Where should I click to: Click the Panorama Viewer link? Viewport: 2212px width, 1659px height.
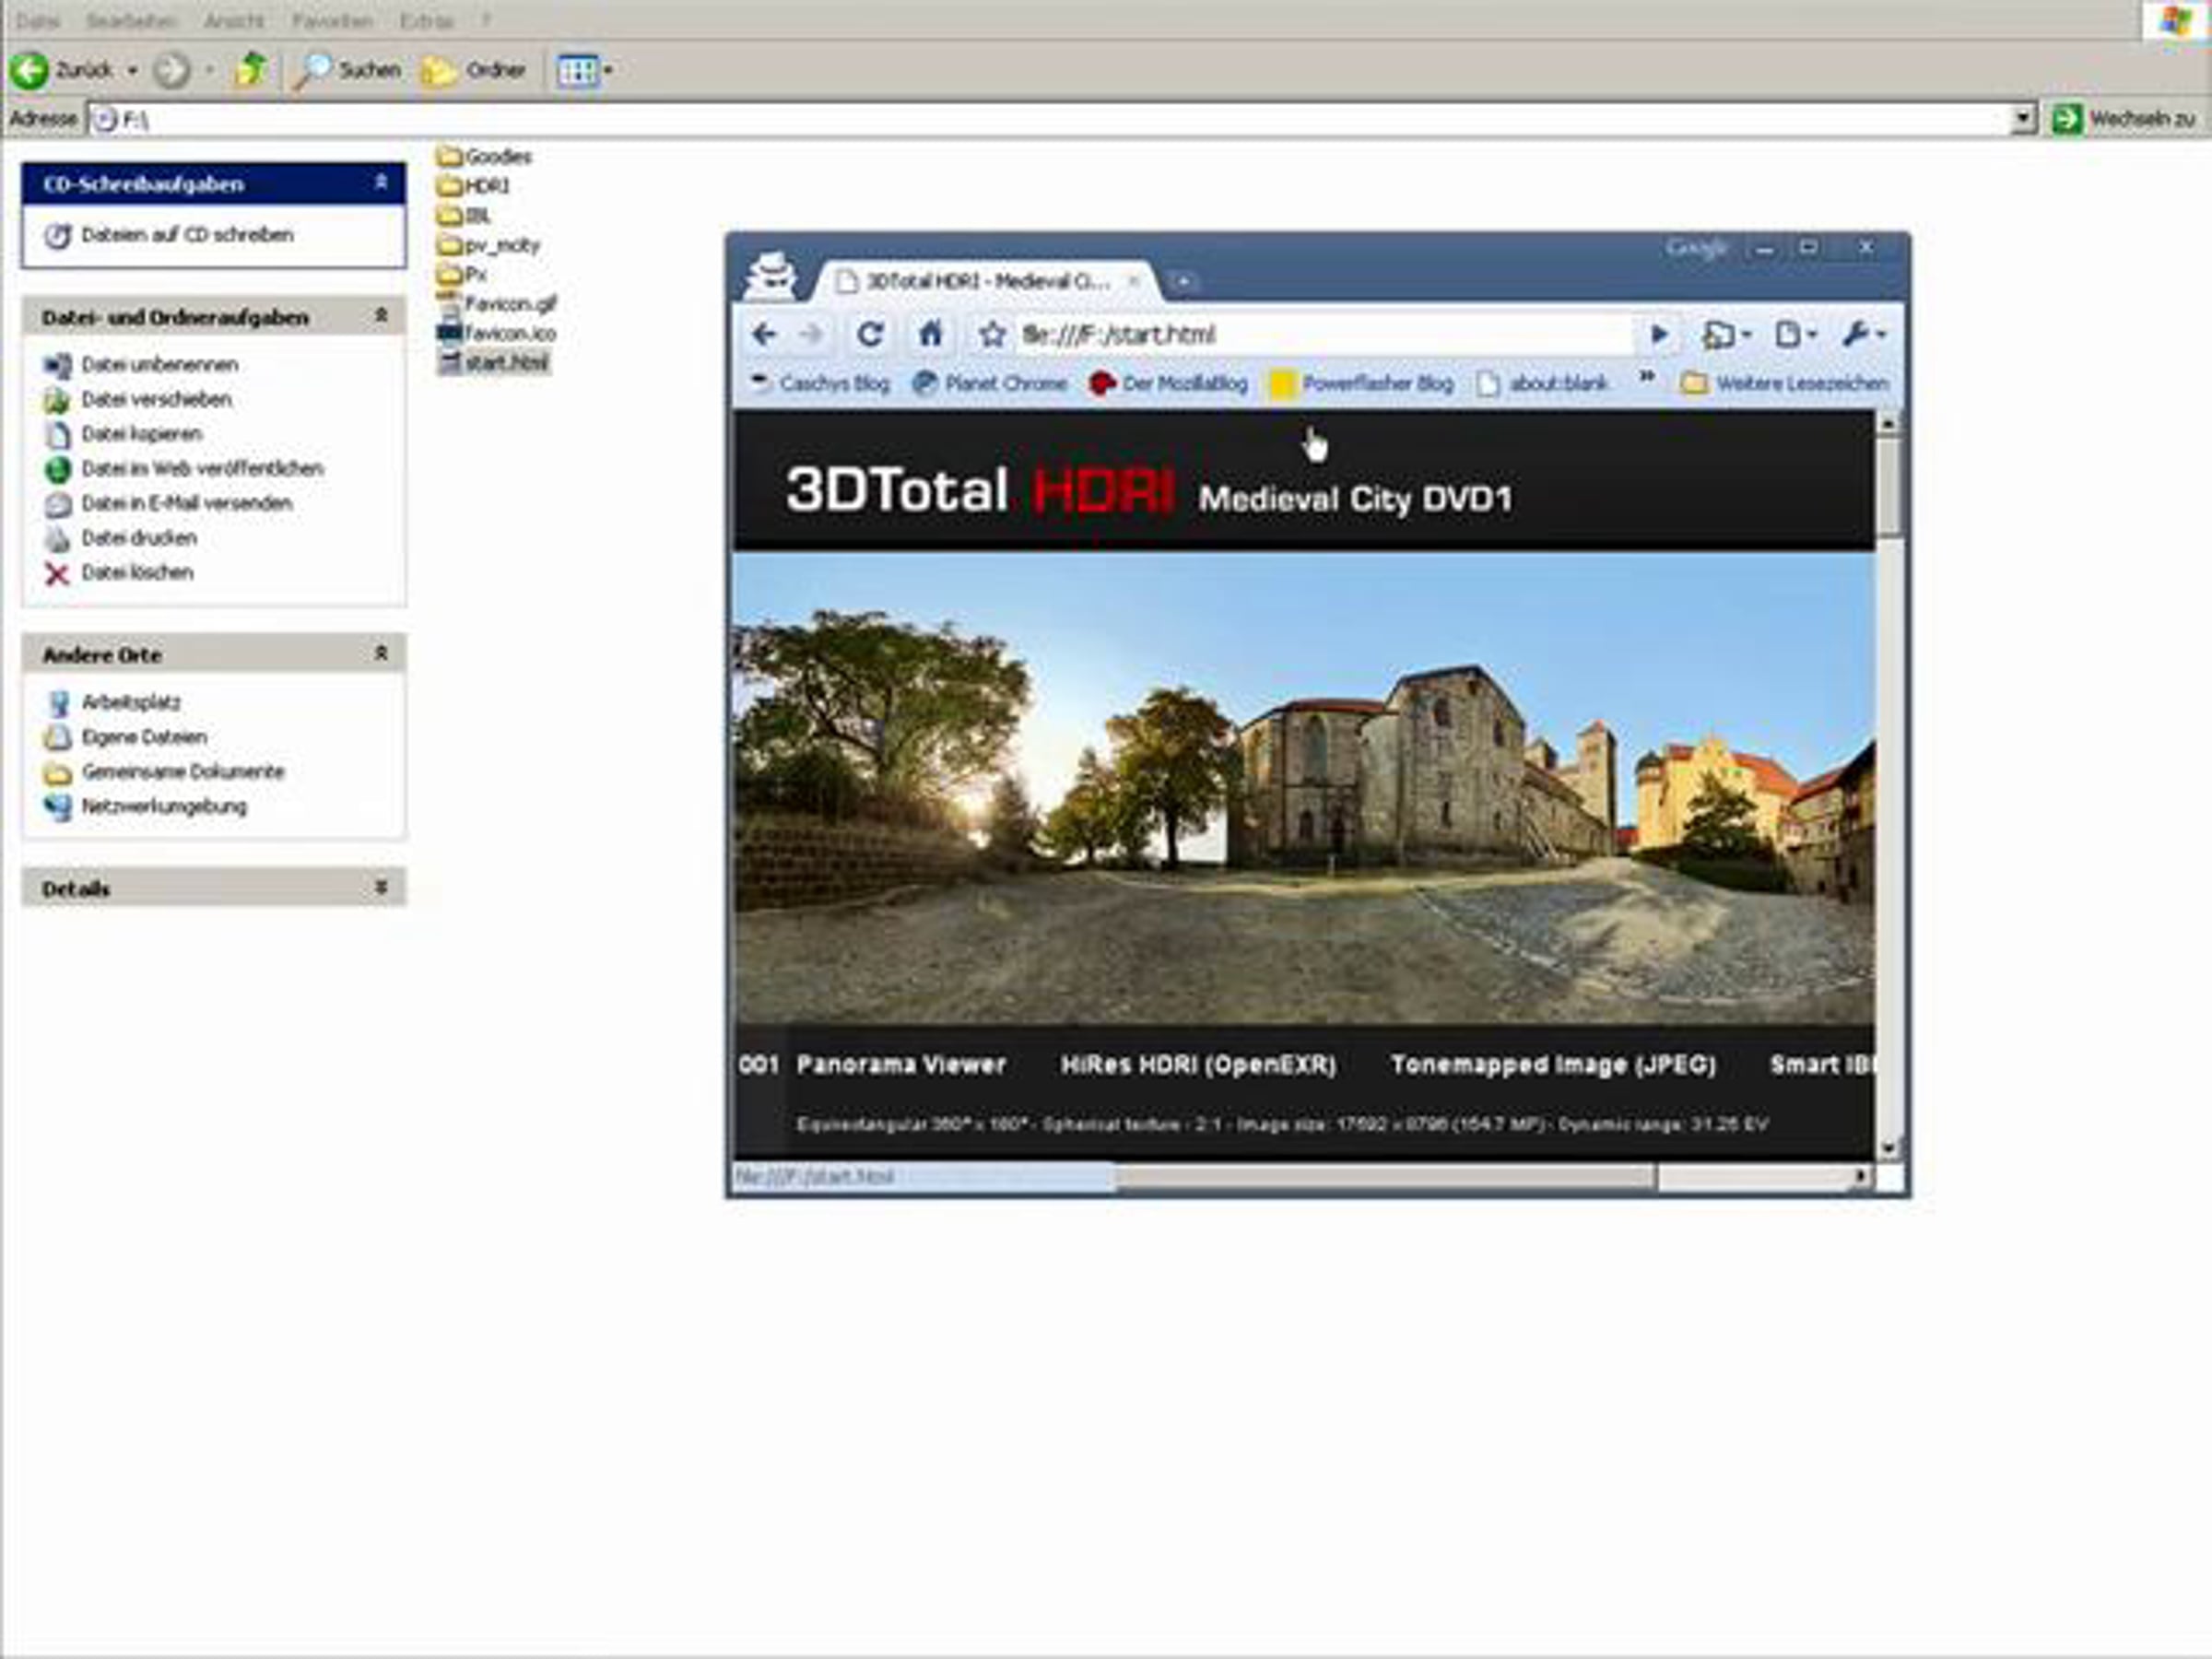click(900, 1064)
